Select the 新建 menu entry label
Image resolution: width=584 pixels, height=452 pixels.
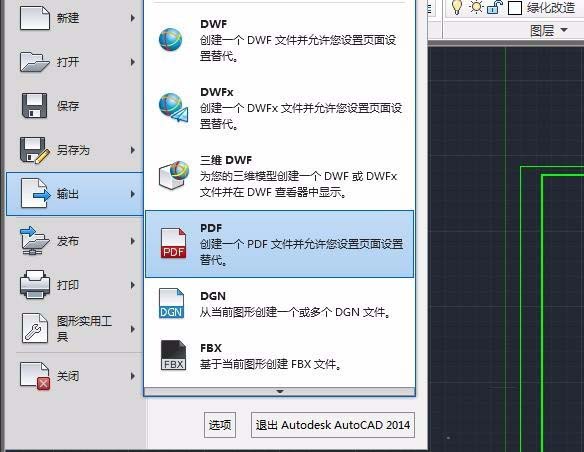pyautogui.click(x=68, y=18)
